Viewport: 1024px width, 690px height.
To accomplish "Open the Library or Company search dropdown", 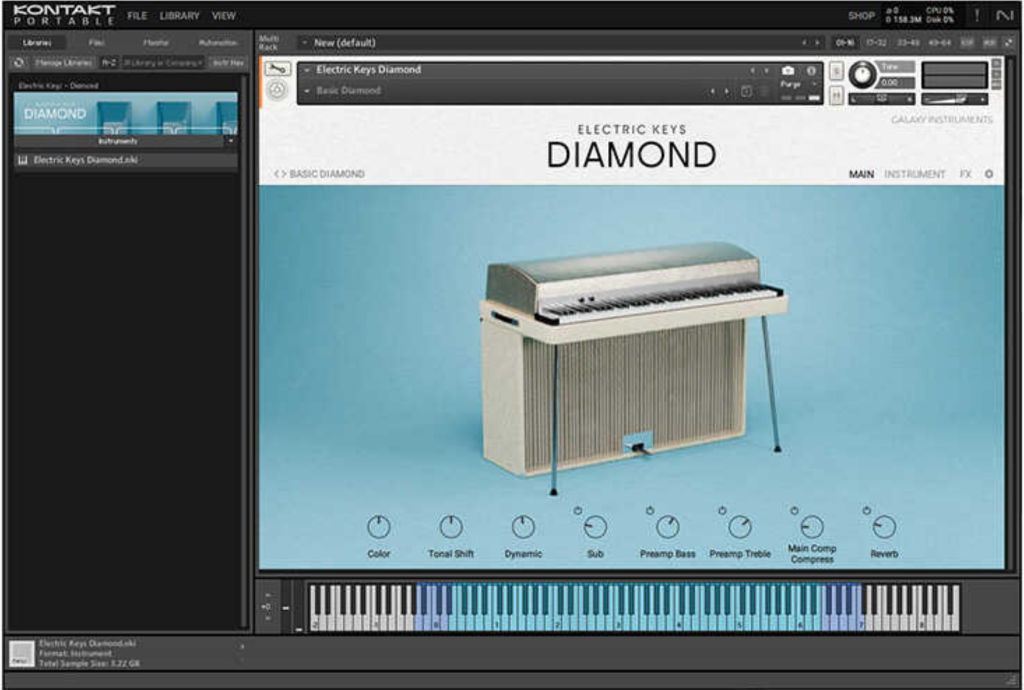I will tap(163, 63).
